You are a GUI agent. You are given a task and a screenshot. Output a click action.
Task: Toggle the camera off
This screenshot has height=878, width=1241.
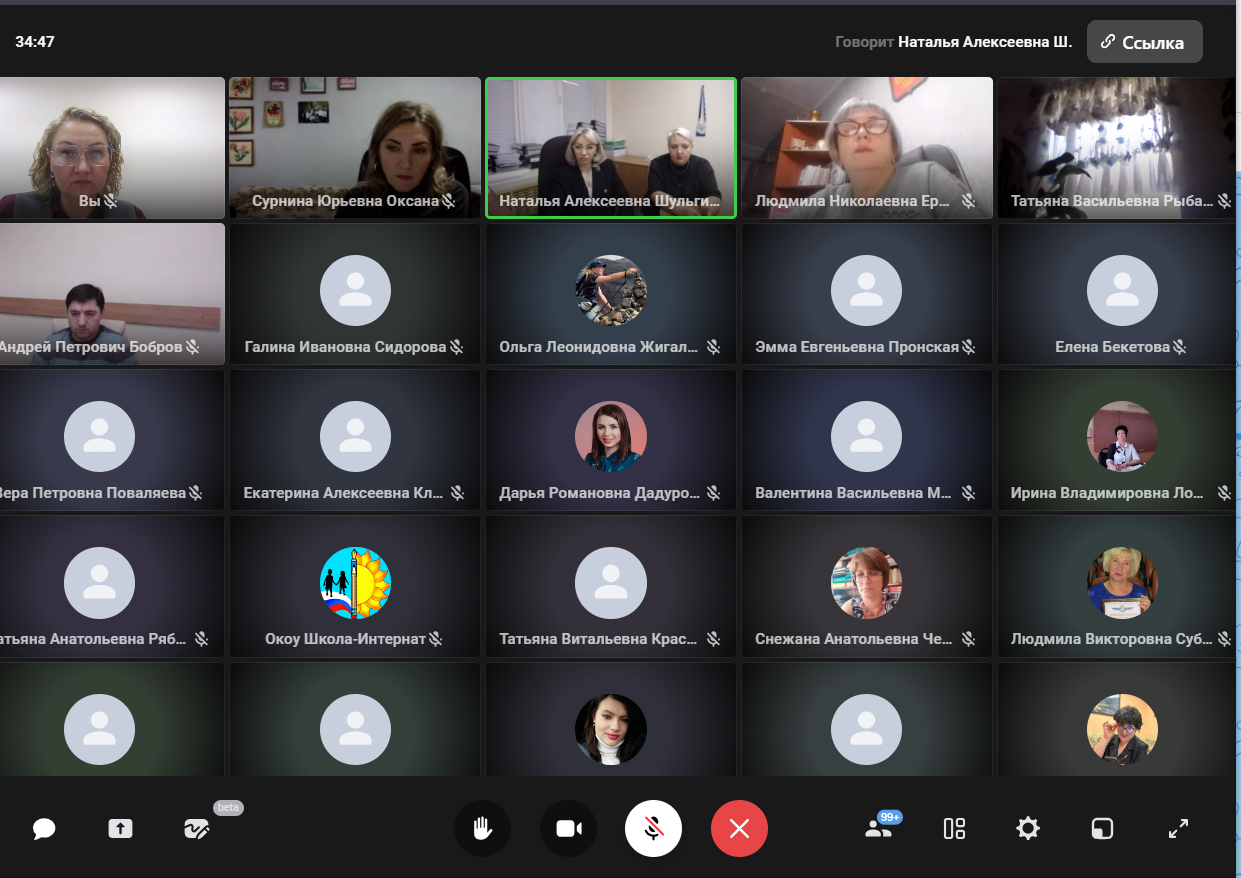pyautogui.click(x=568, y=829)
